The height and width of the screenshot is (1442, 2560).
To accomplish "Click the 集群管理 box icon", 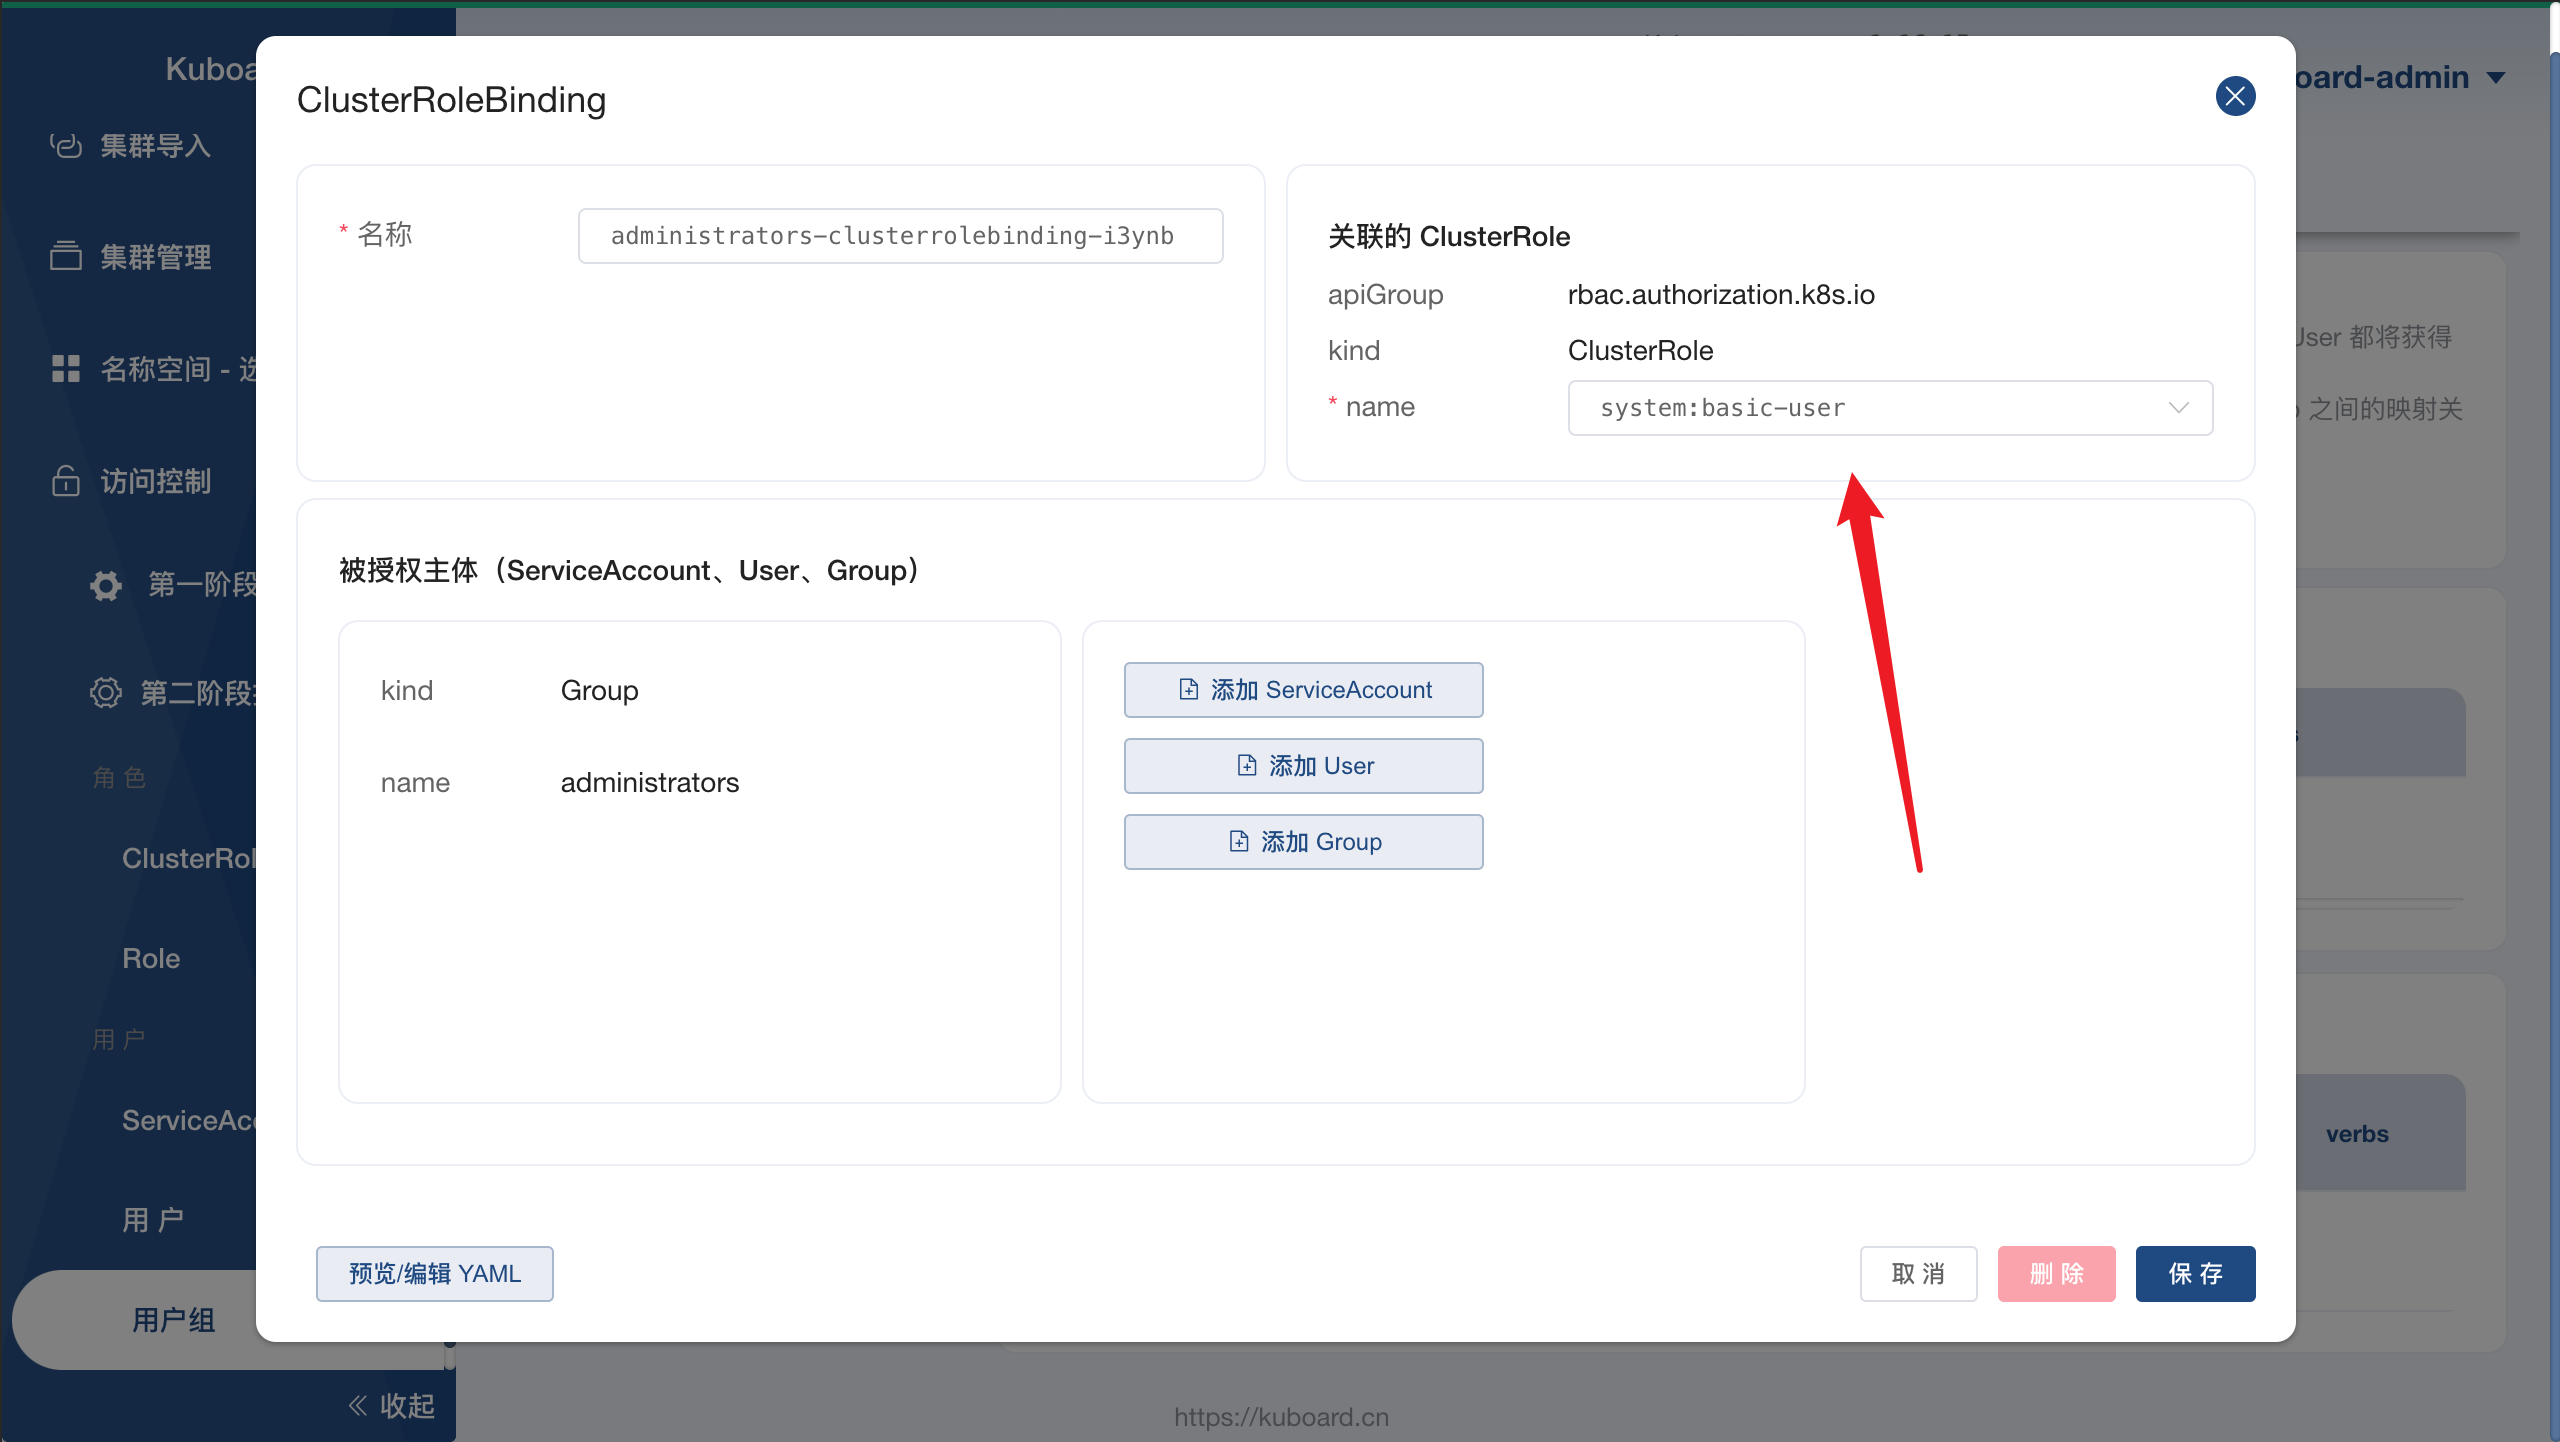I will click(x=66, y=256).
